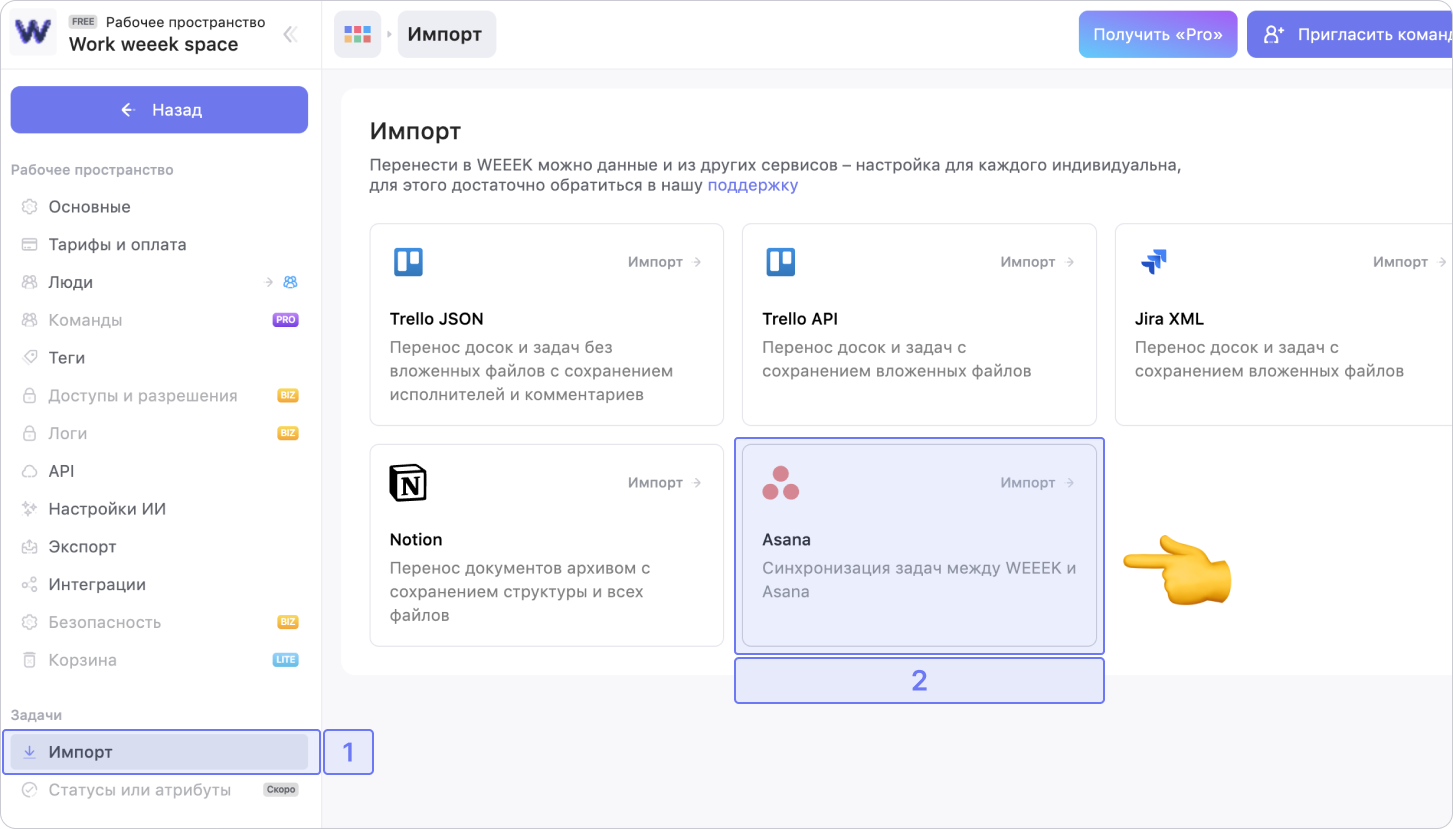Collapse sidebar with double chevron icon
This screenshot has width=1453, height=829.
[290, 34]
